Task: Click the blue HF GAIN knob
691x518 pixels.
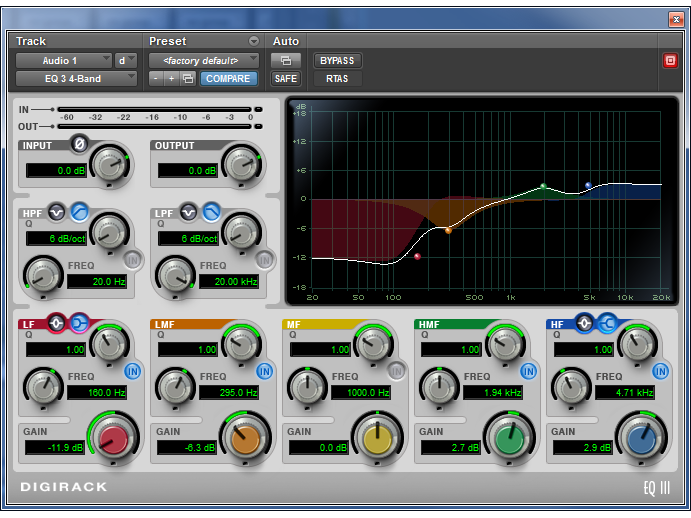Action: (x=641, y=438)
